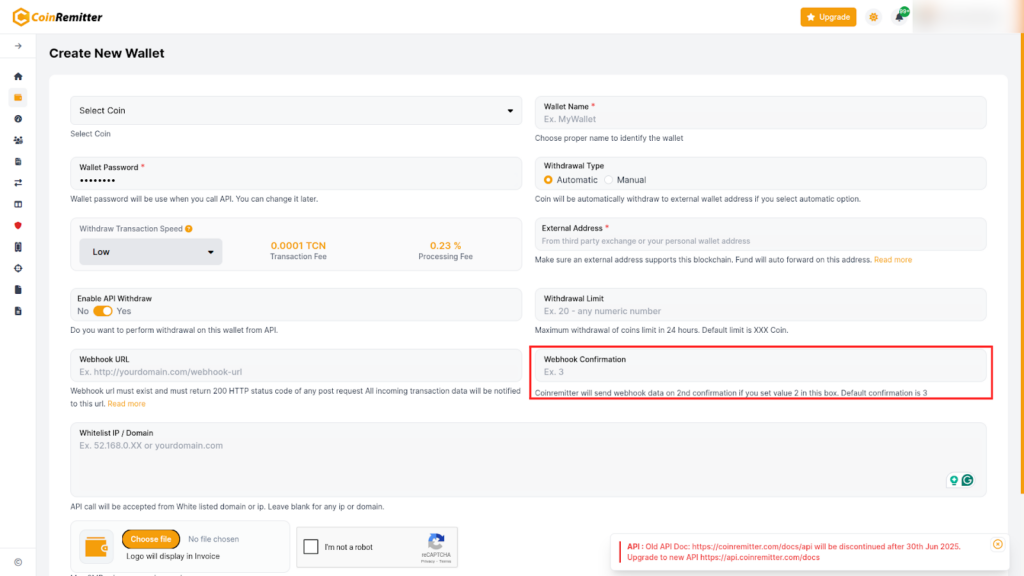
Task: Click the Home icon in the sidebar
Action: (18, 76)
